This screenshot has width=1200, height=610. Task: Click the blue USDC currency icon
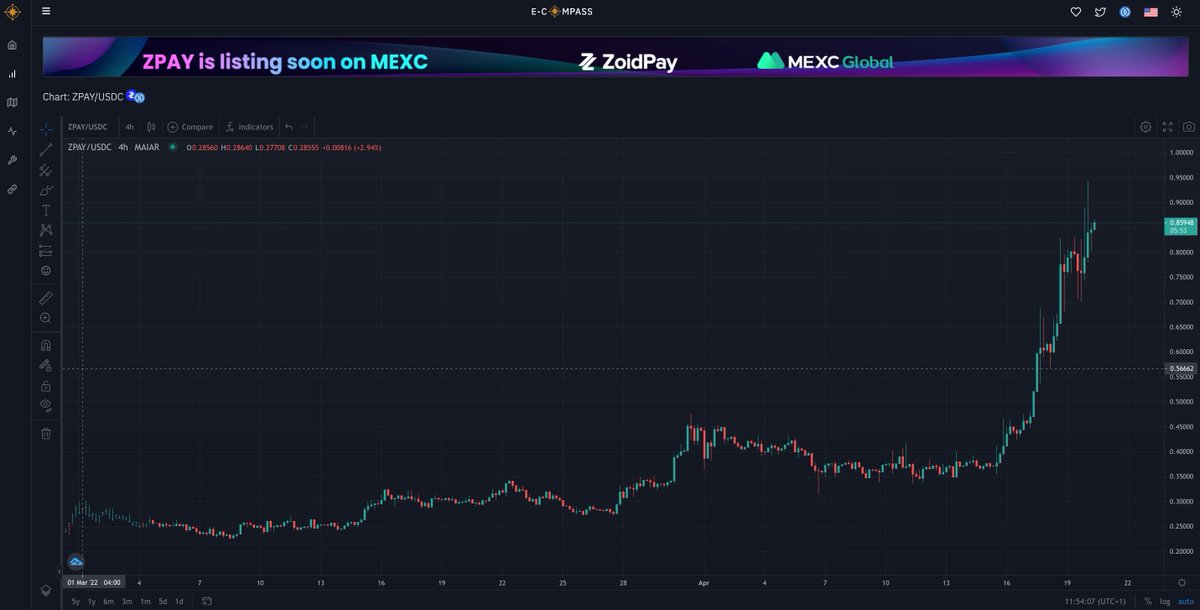pos(1125,12)
